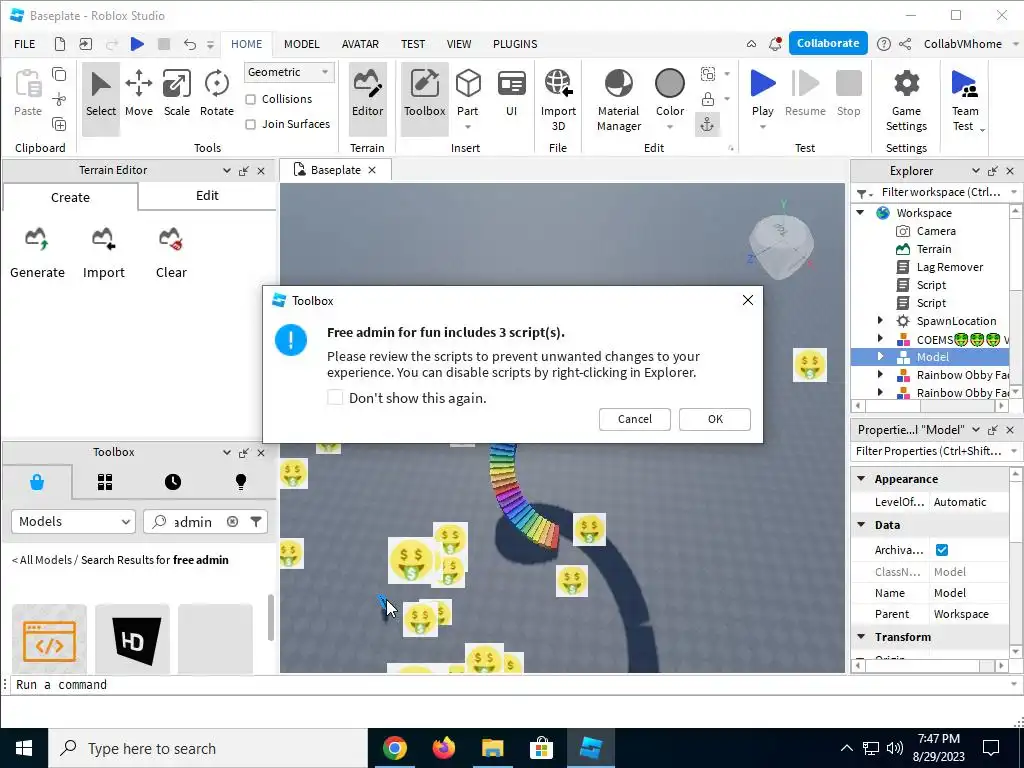
Task: Click quick-access Play arrow in title toolbar
Action: [x=137, y=44]
